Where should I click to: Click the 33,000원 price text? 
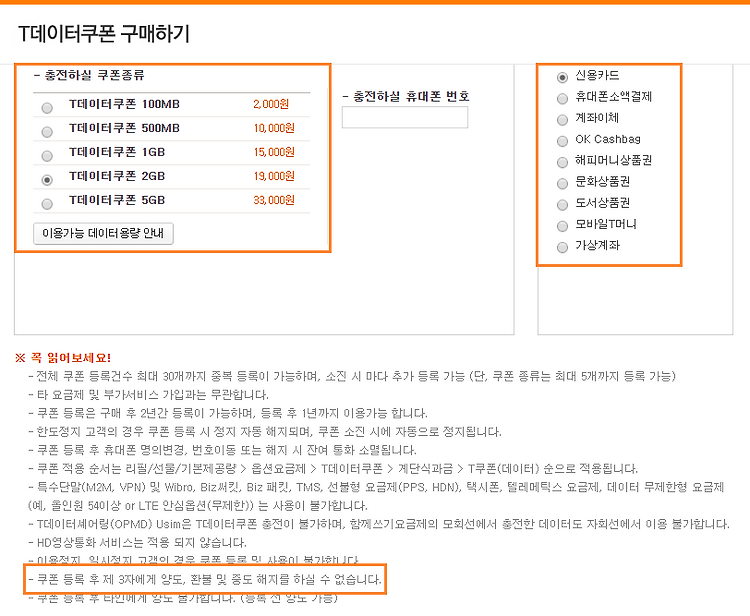pos(274,200)
